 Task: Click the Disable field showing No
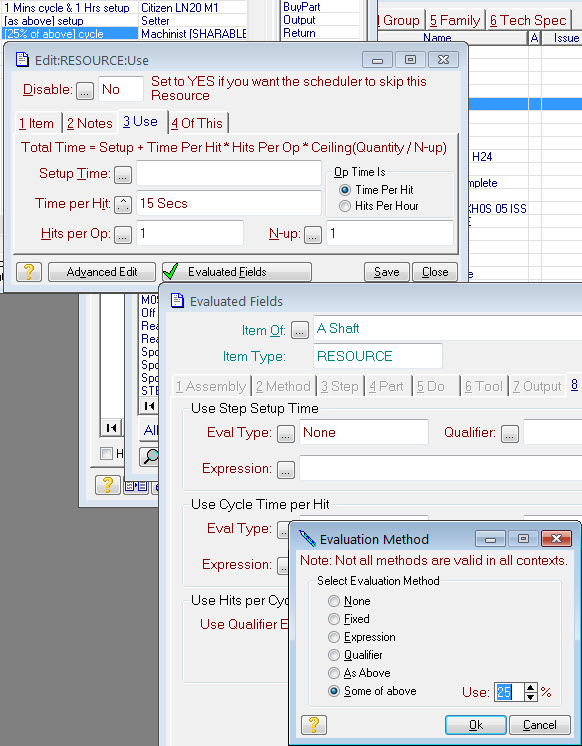(120, 89)
